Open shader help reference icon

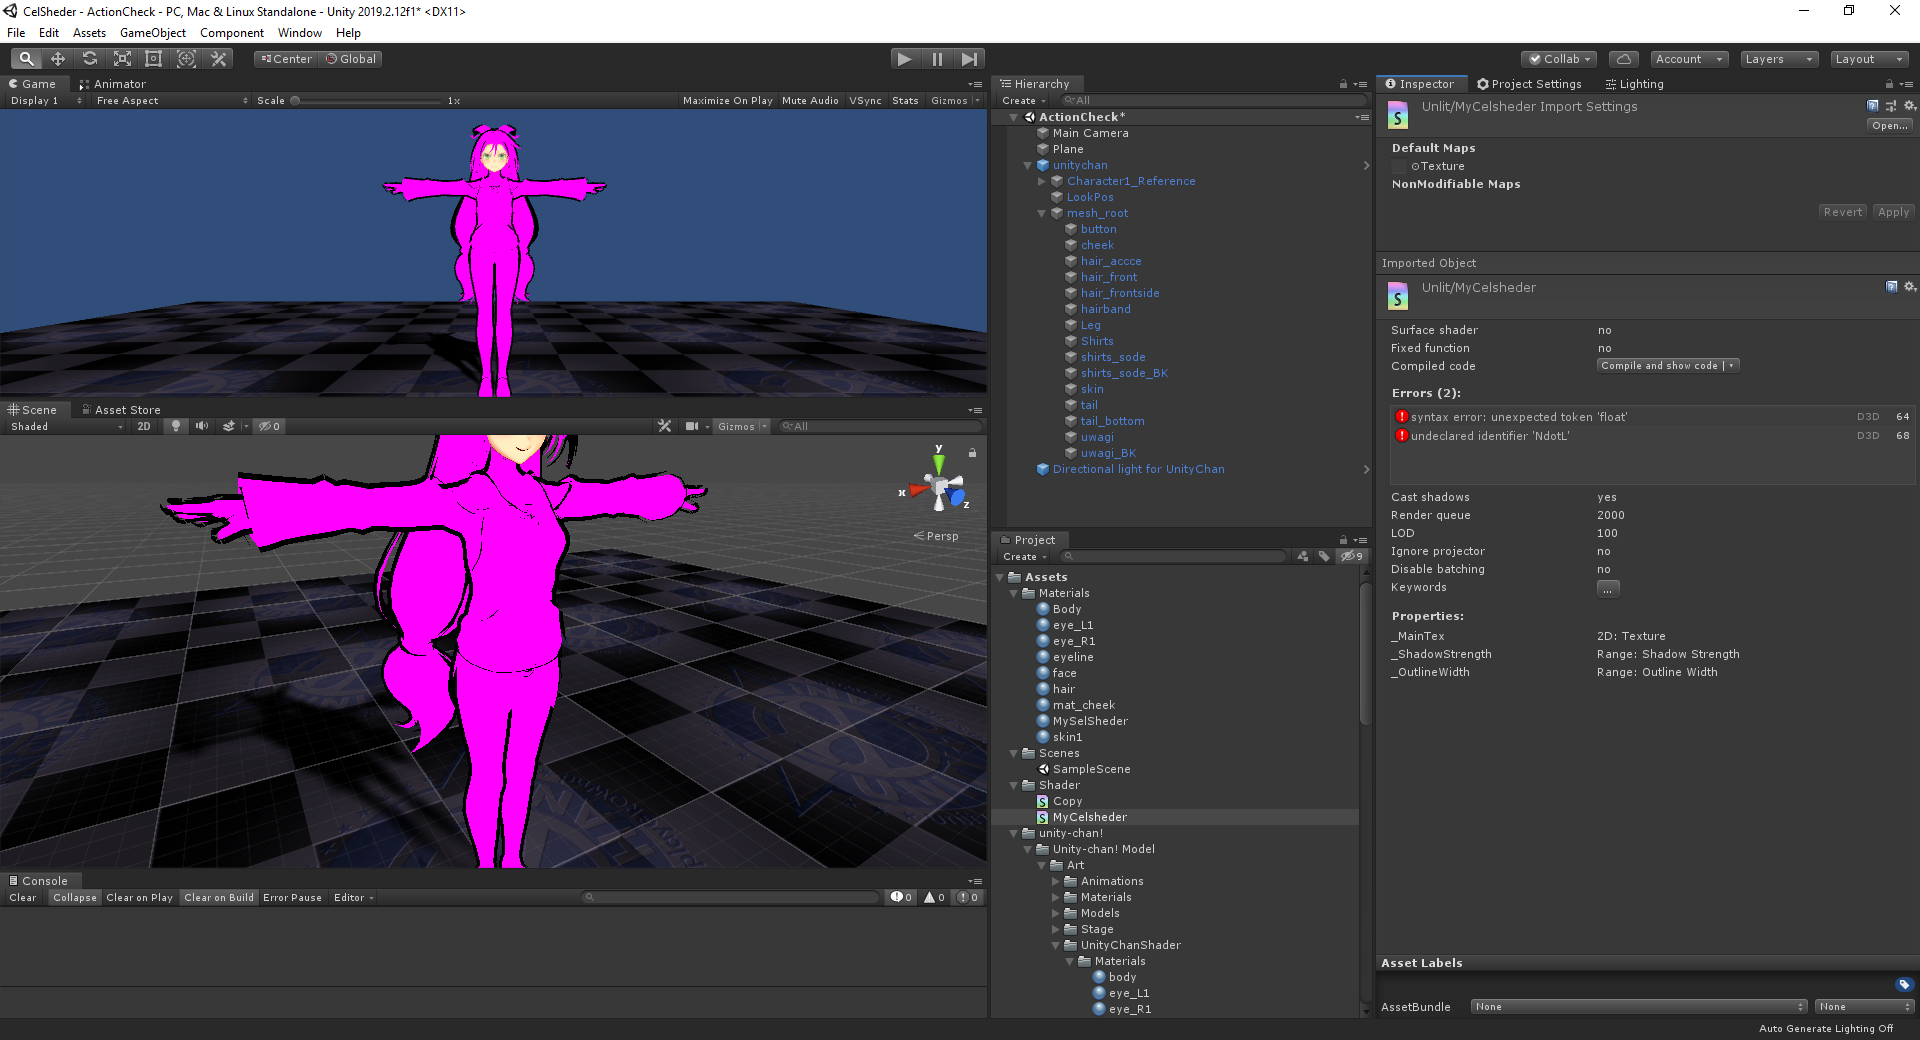(1873, 105)
